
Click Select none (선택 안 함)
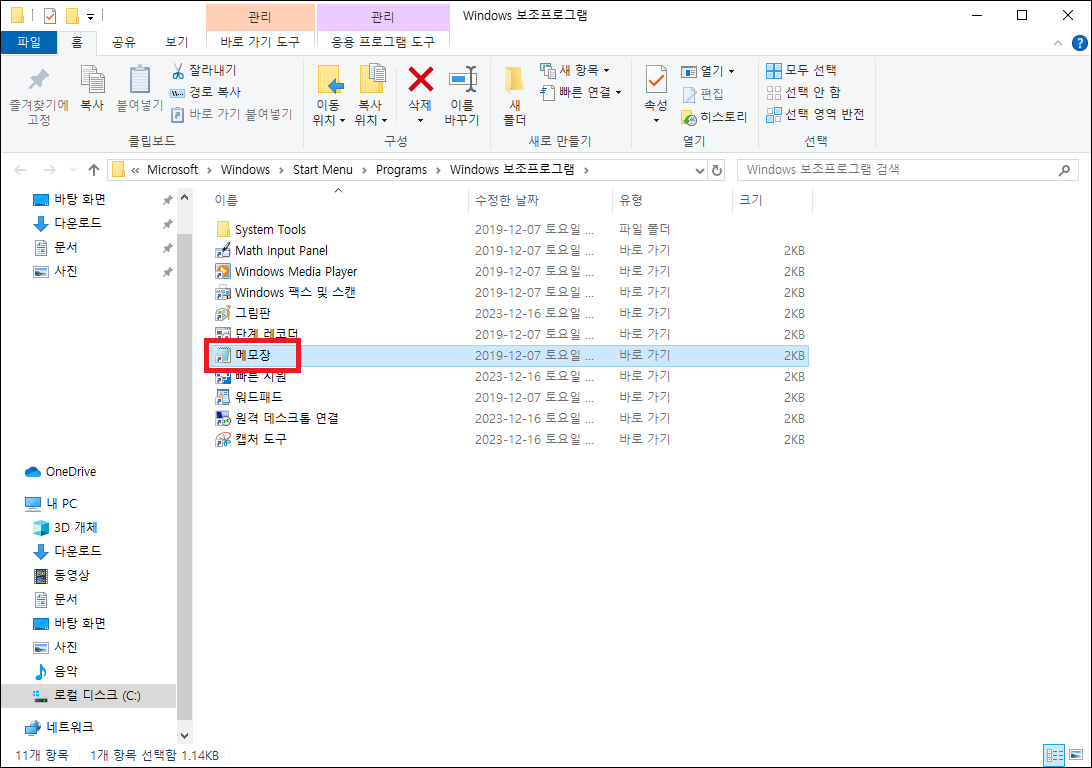[x=803, y=92]
